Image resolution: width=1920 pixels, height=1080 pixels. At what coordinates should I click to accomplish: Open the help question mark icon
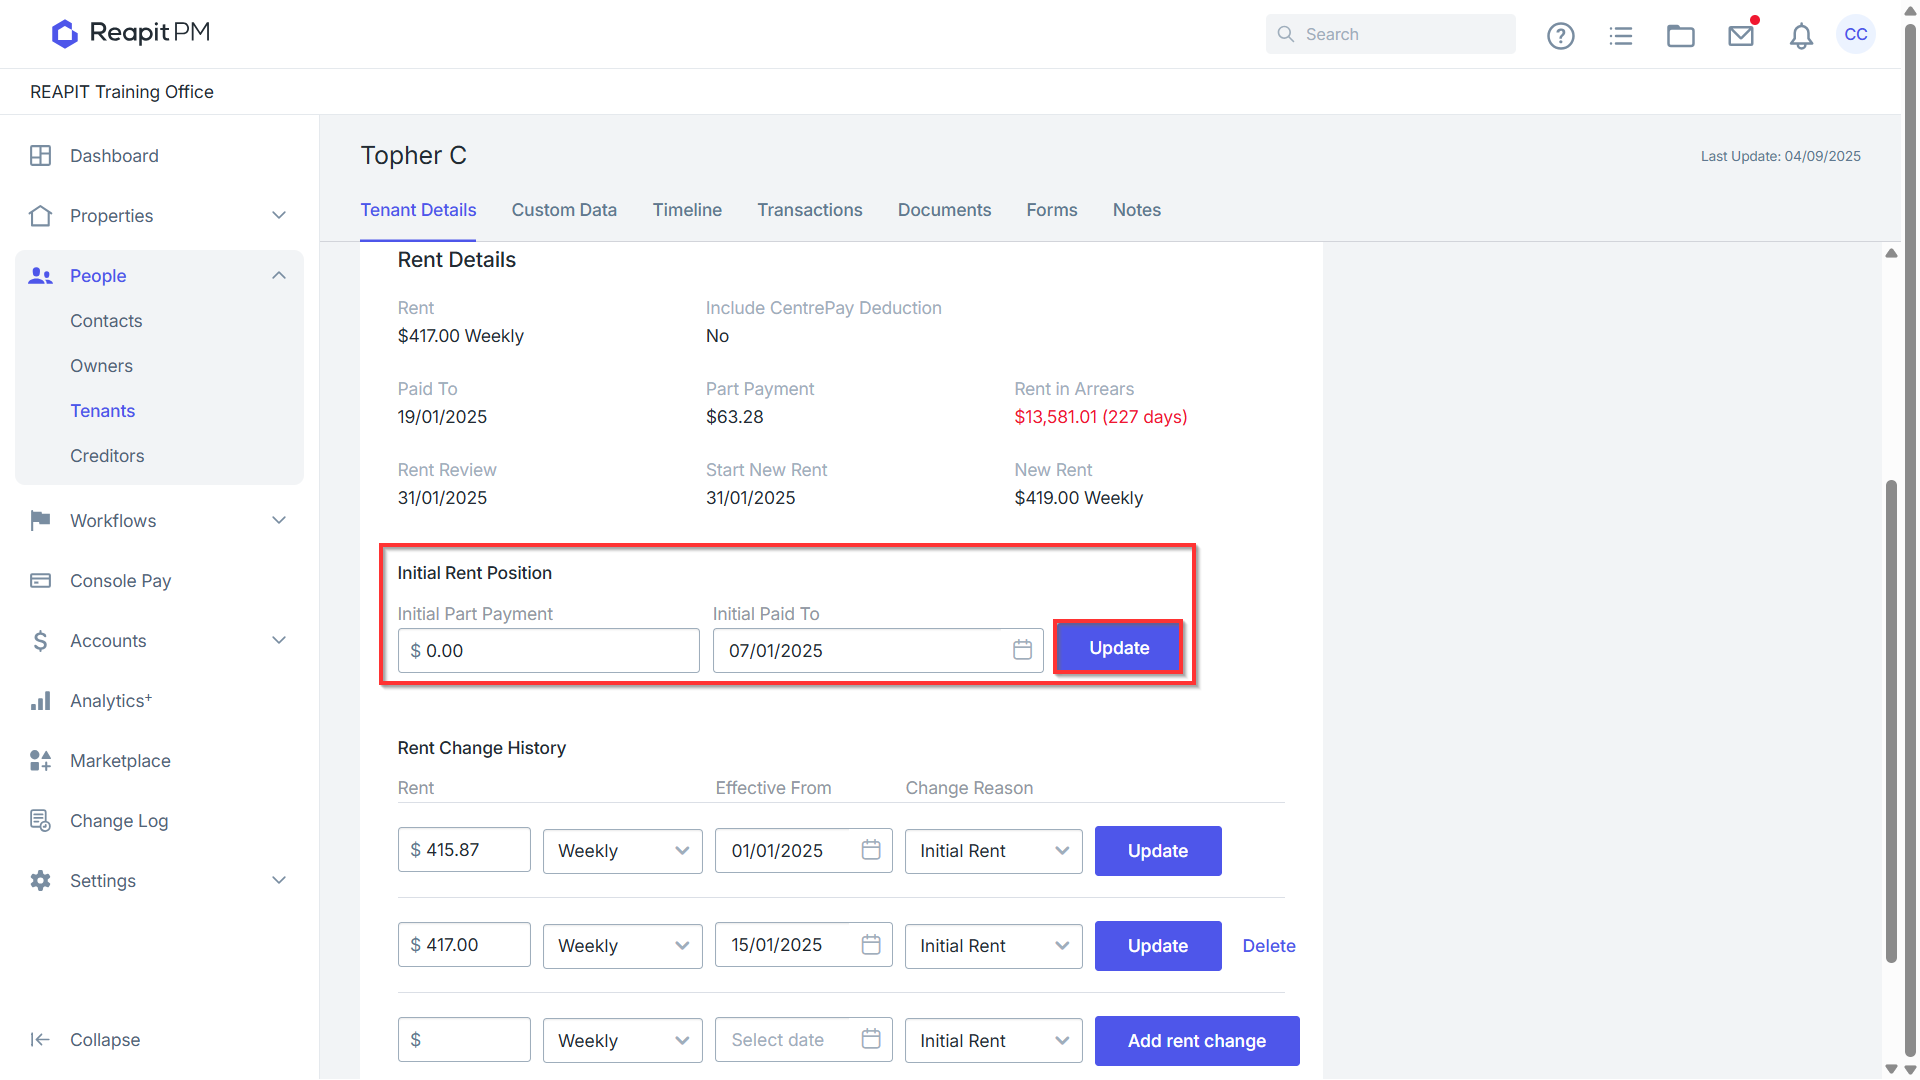pos(1560,35)
